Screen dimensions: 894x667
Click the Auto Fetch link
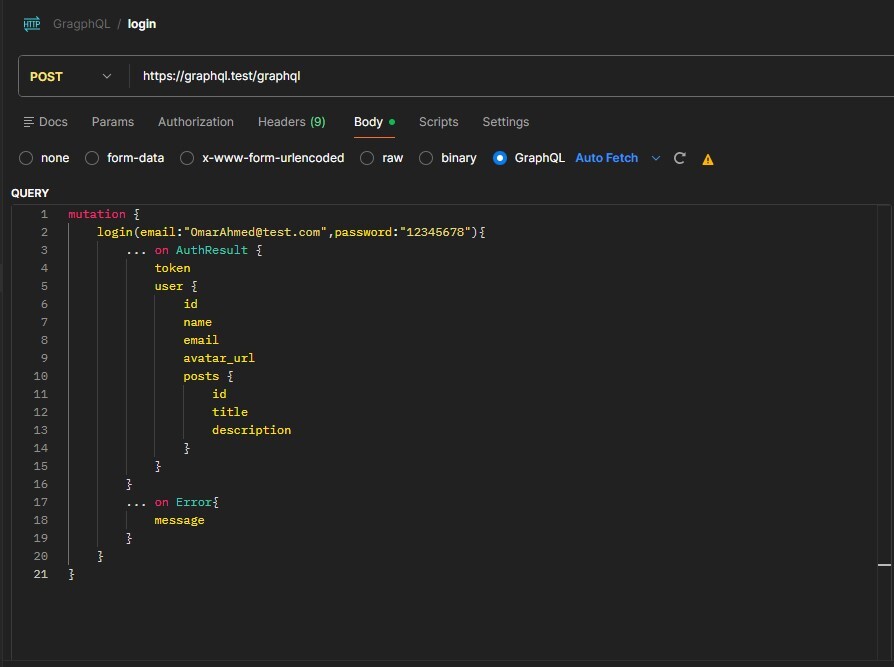606,158
